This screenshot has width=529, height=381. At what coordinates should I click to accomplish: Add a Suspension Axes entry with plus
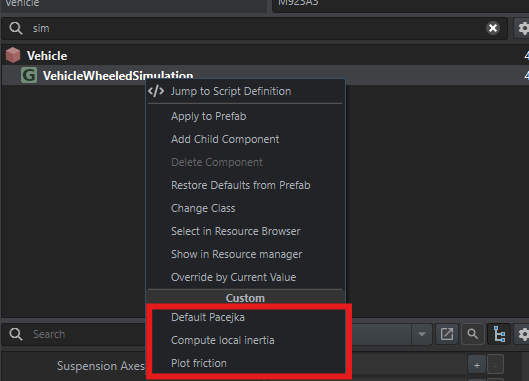(477, 365)
